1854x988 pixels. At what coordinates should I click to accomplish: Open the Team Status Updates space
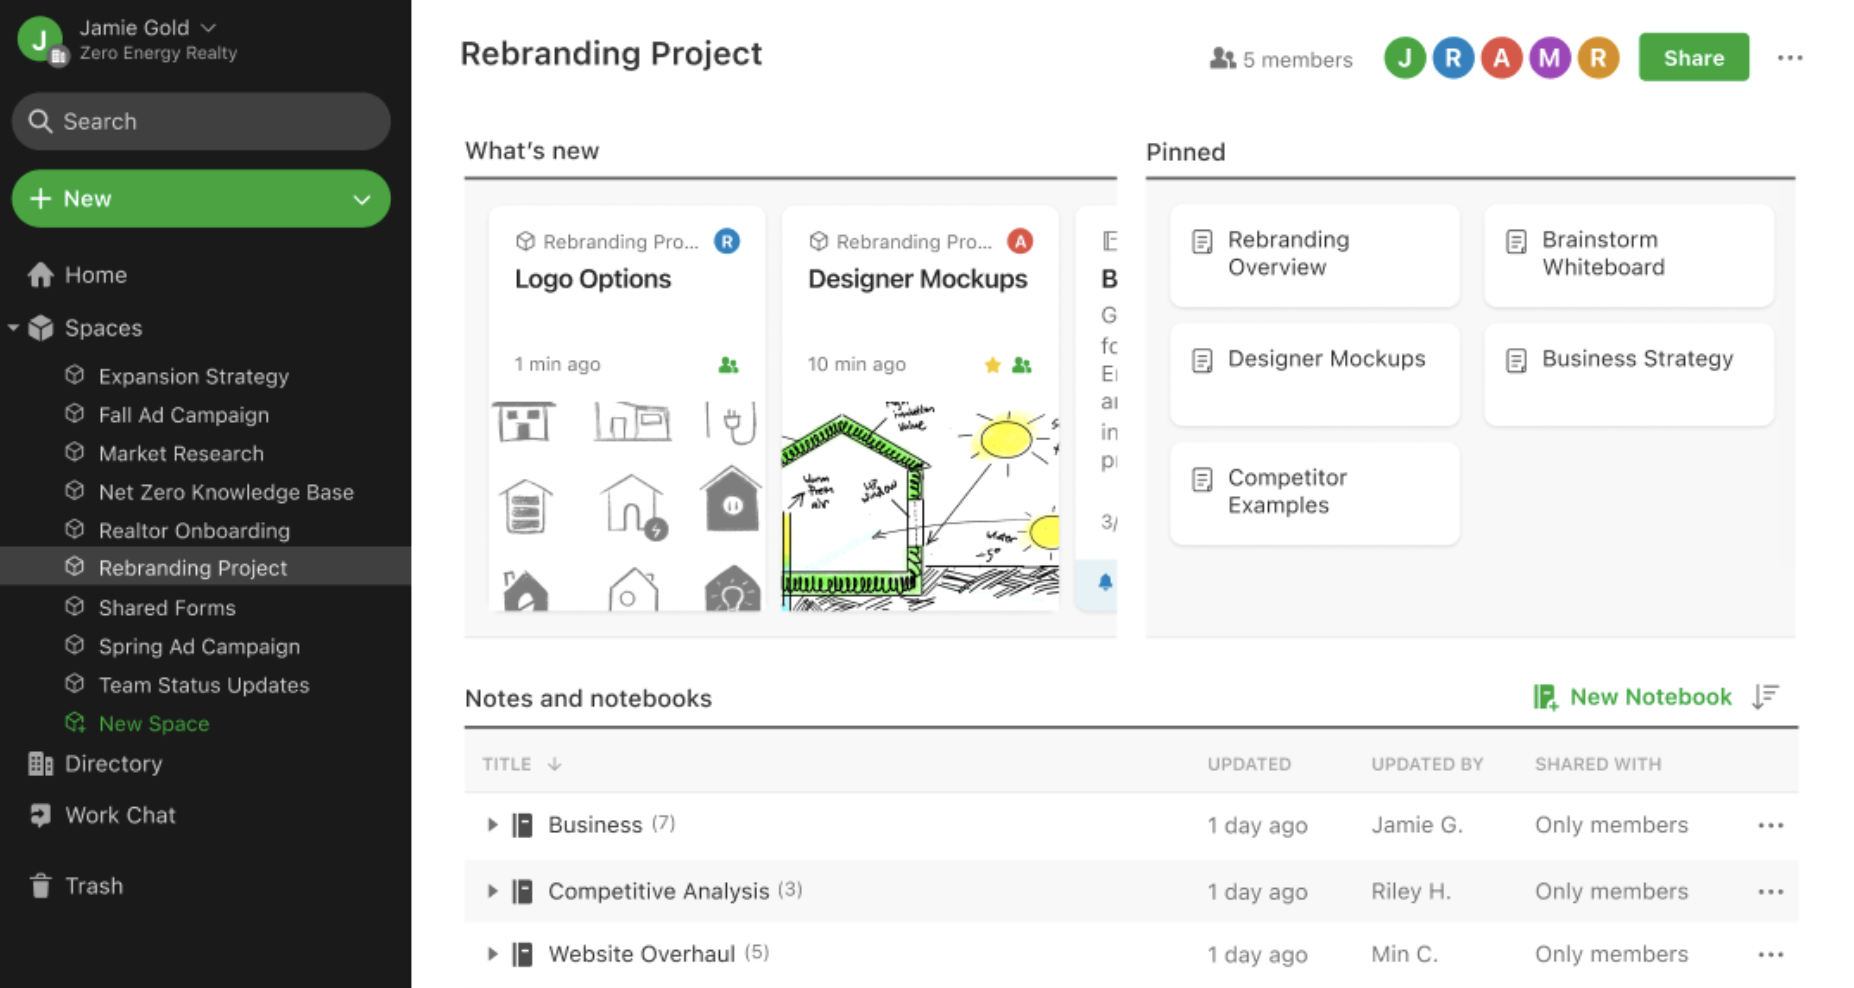tap(203, 685)
